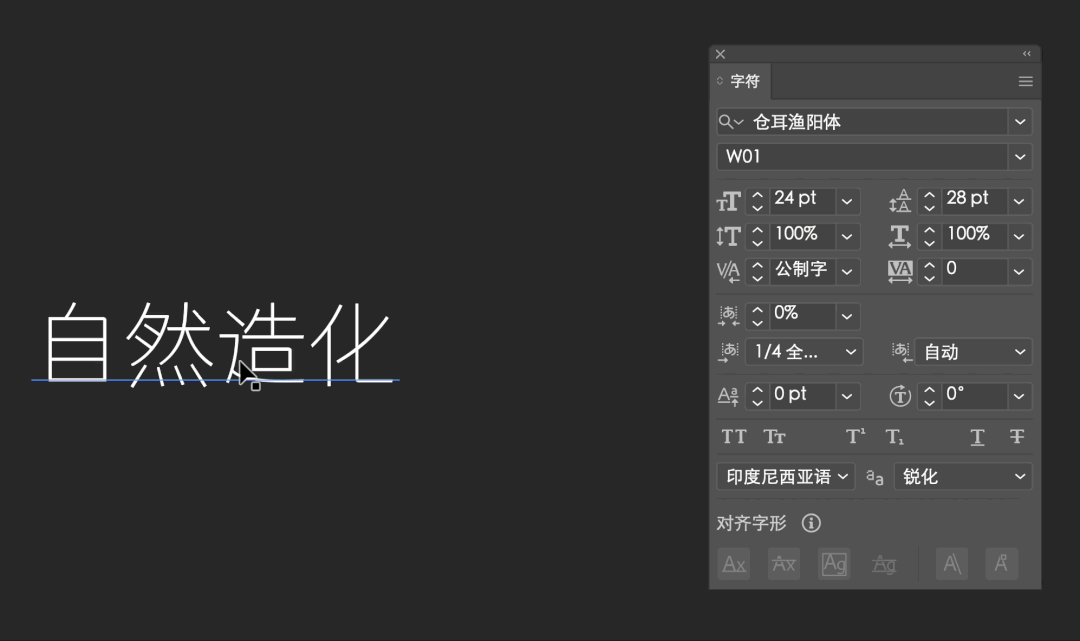Screen dimensions: 1080x641
Task: Click the 28 pt leading field
Action: [975, 200]
